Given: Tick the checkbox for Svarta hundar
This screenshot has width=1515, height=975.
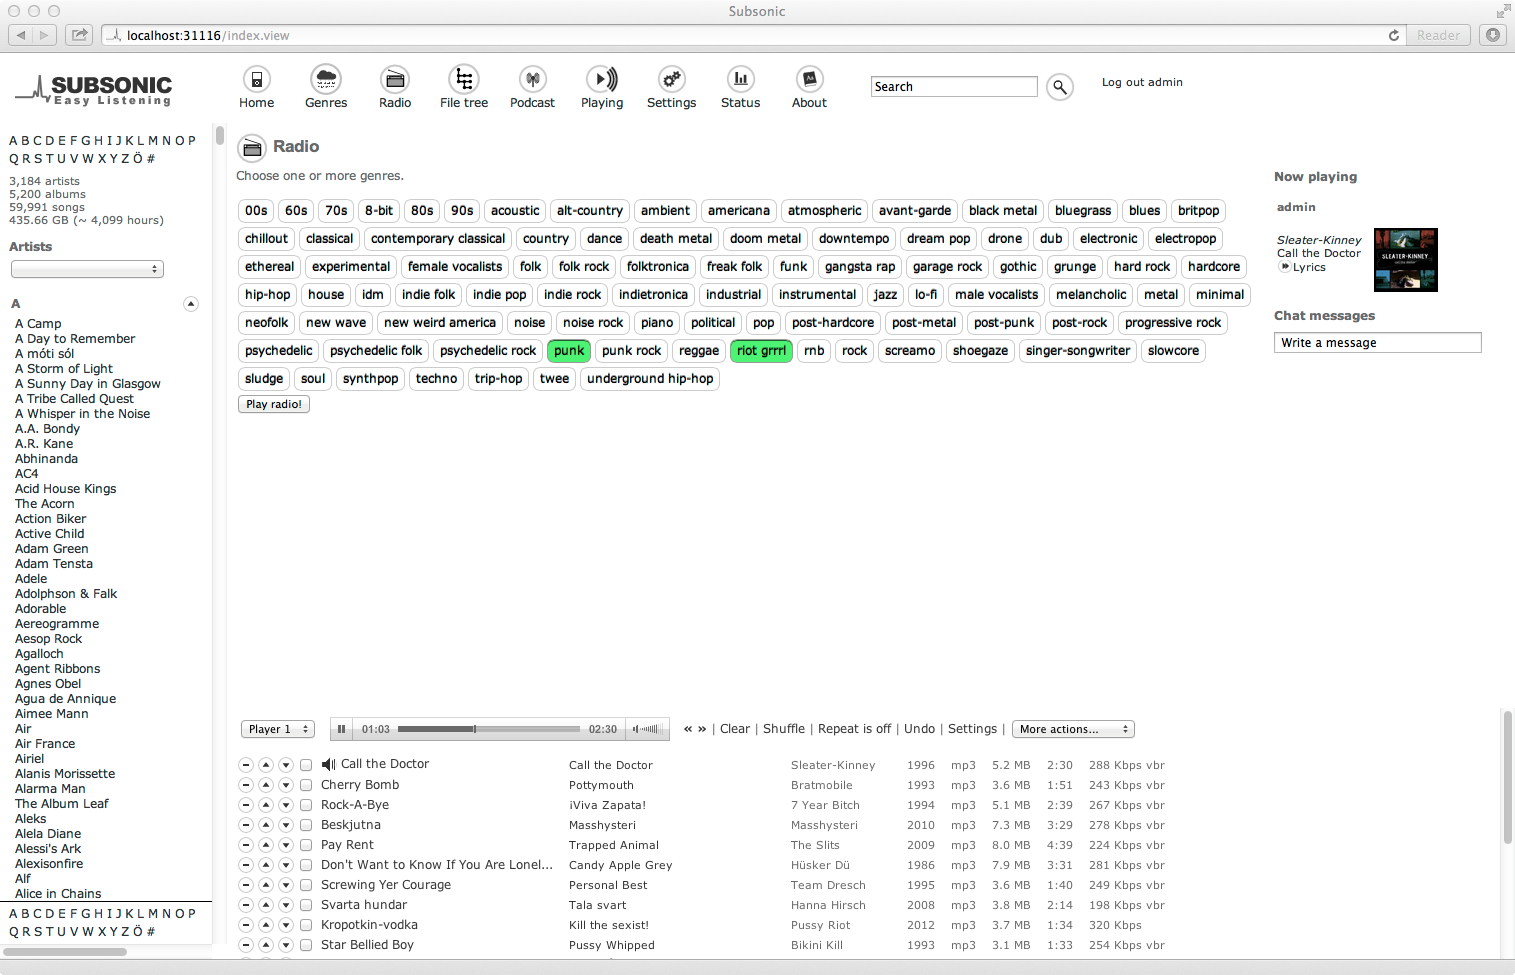Looking at the screenshot, I should tap(306, 905).
